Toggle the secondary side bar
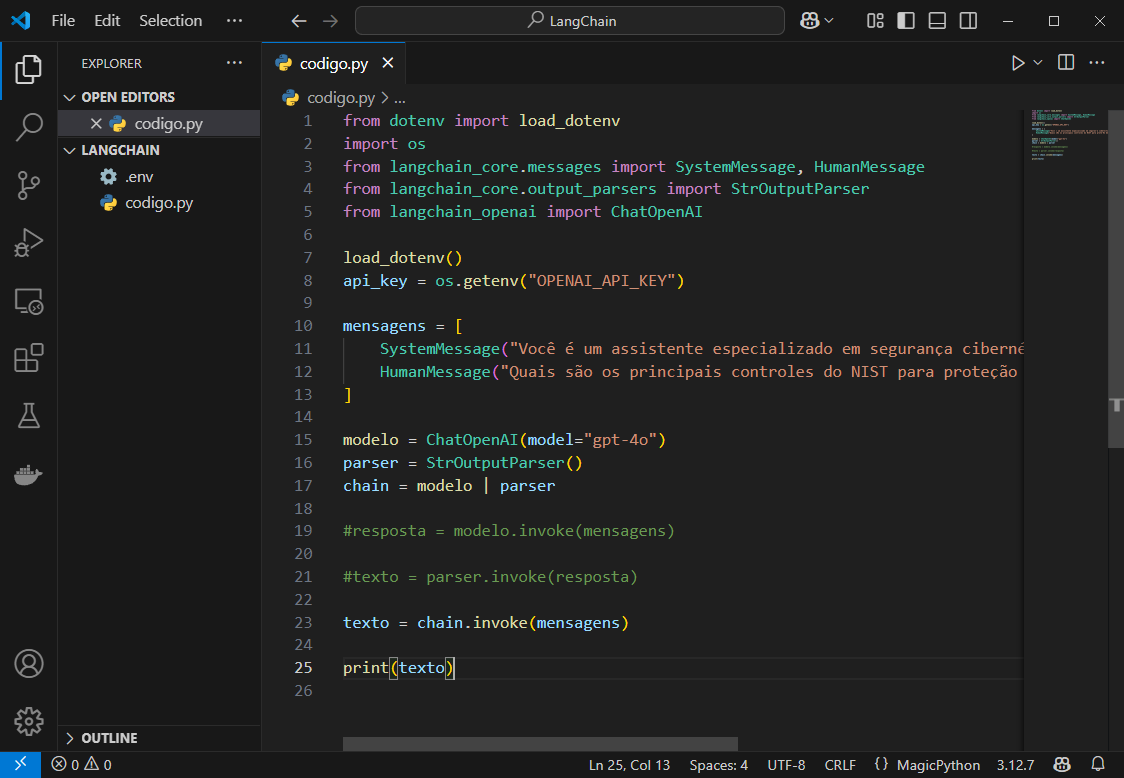 pos(968,21)
